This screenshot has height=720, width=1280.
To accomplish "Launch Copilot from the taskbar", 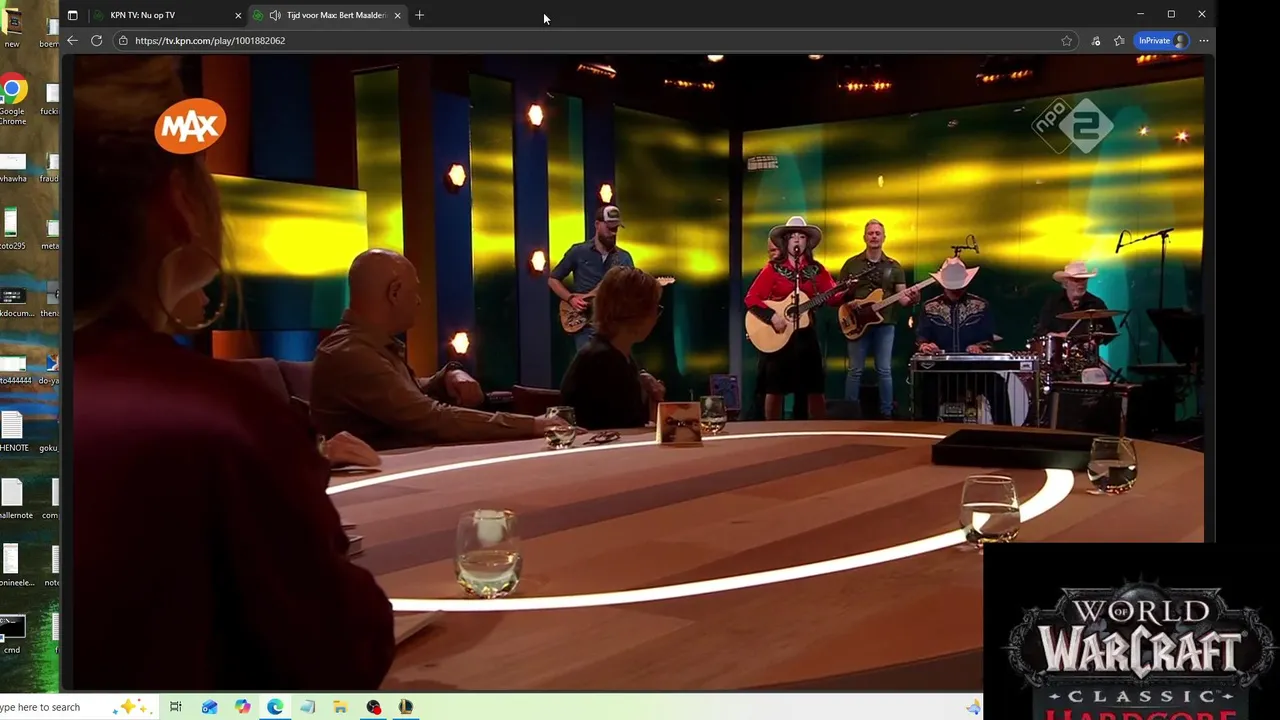I will tap(242, 707).
